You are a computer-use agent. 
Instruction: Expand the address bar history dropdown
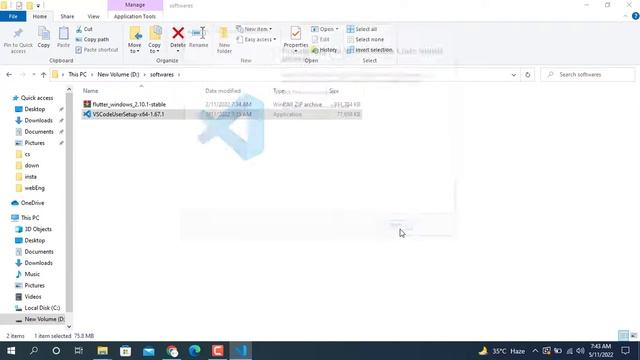513,75
